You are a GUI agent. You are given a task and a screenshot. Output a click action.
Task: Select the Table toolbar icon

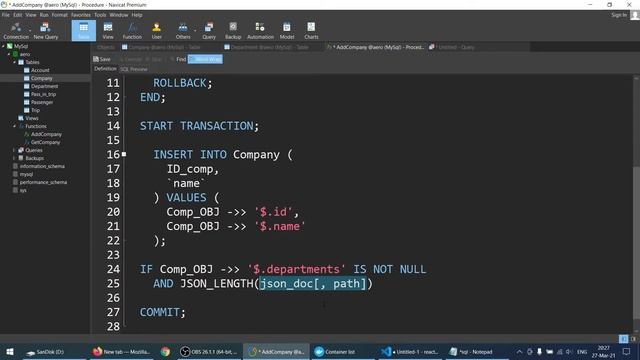click(x=84, y=31)
